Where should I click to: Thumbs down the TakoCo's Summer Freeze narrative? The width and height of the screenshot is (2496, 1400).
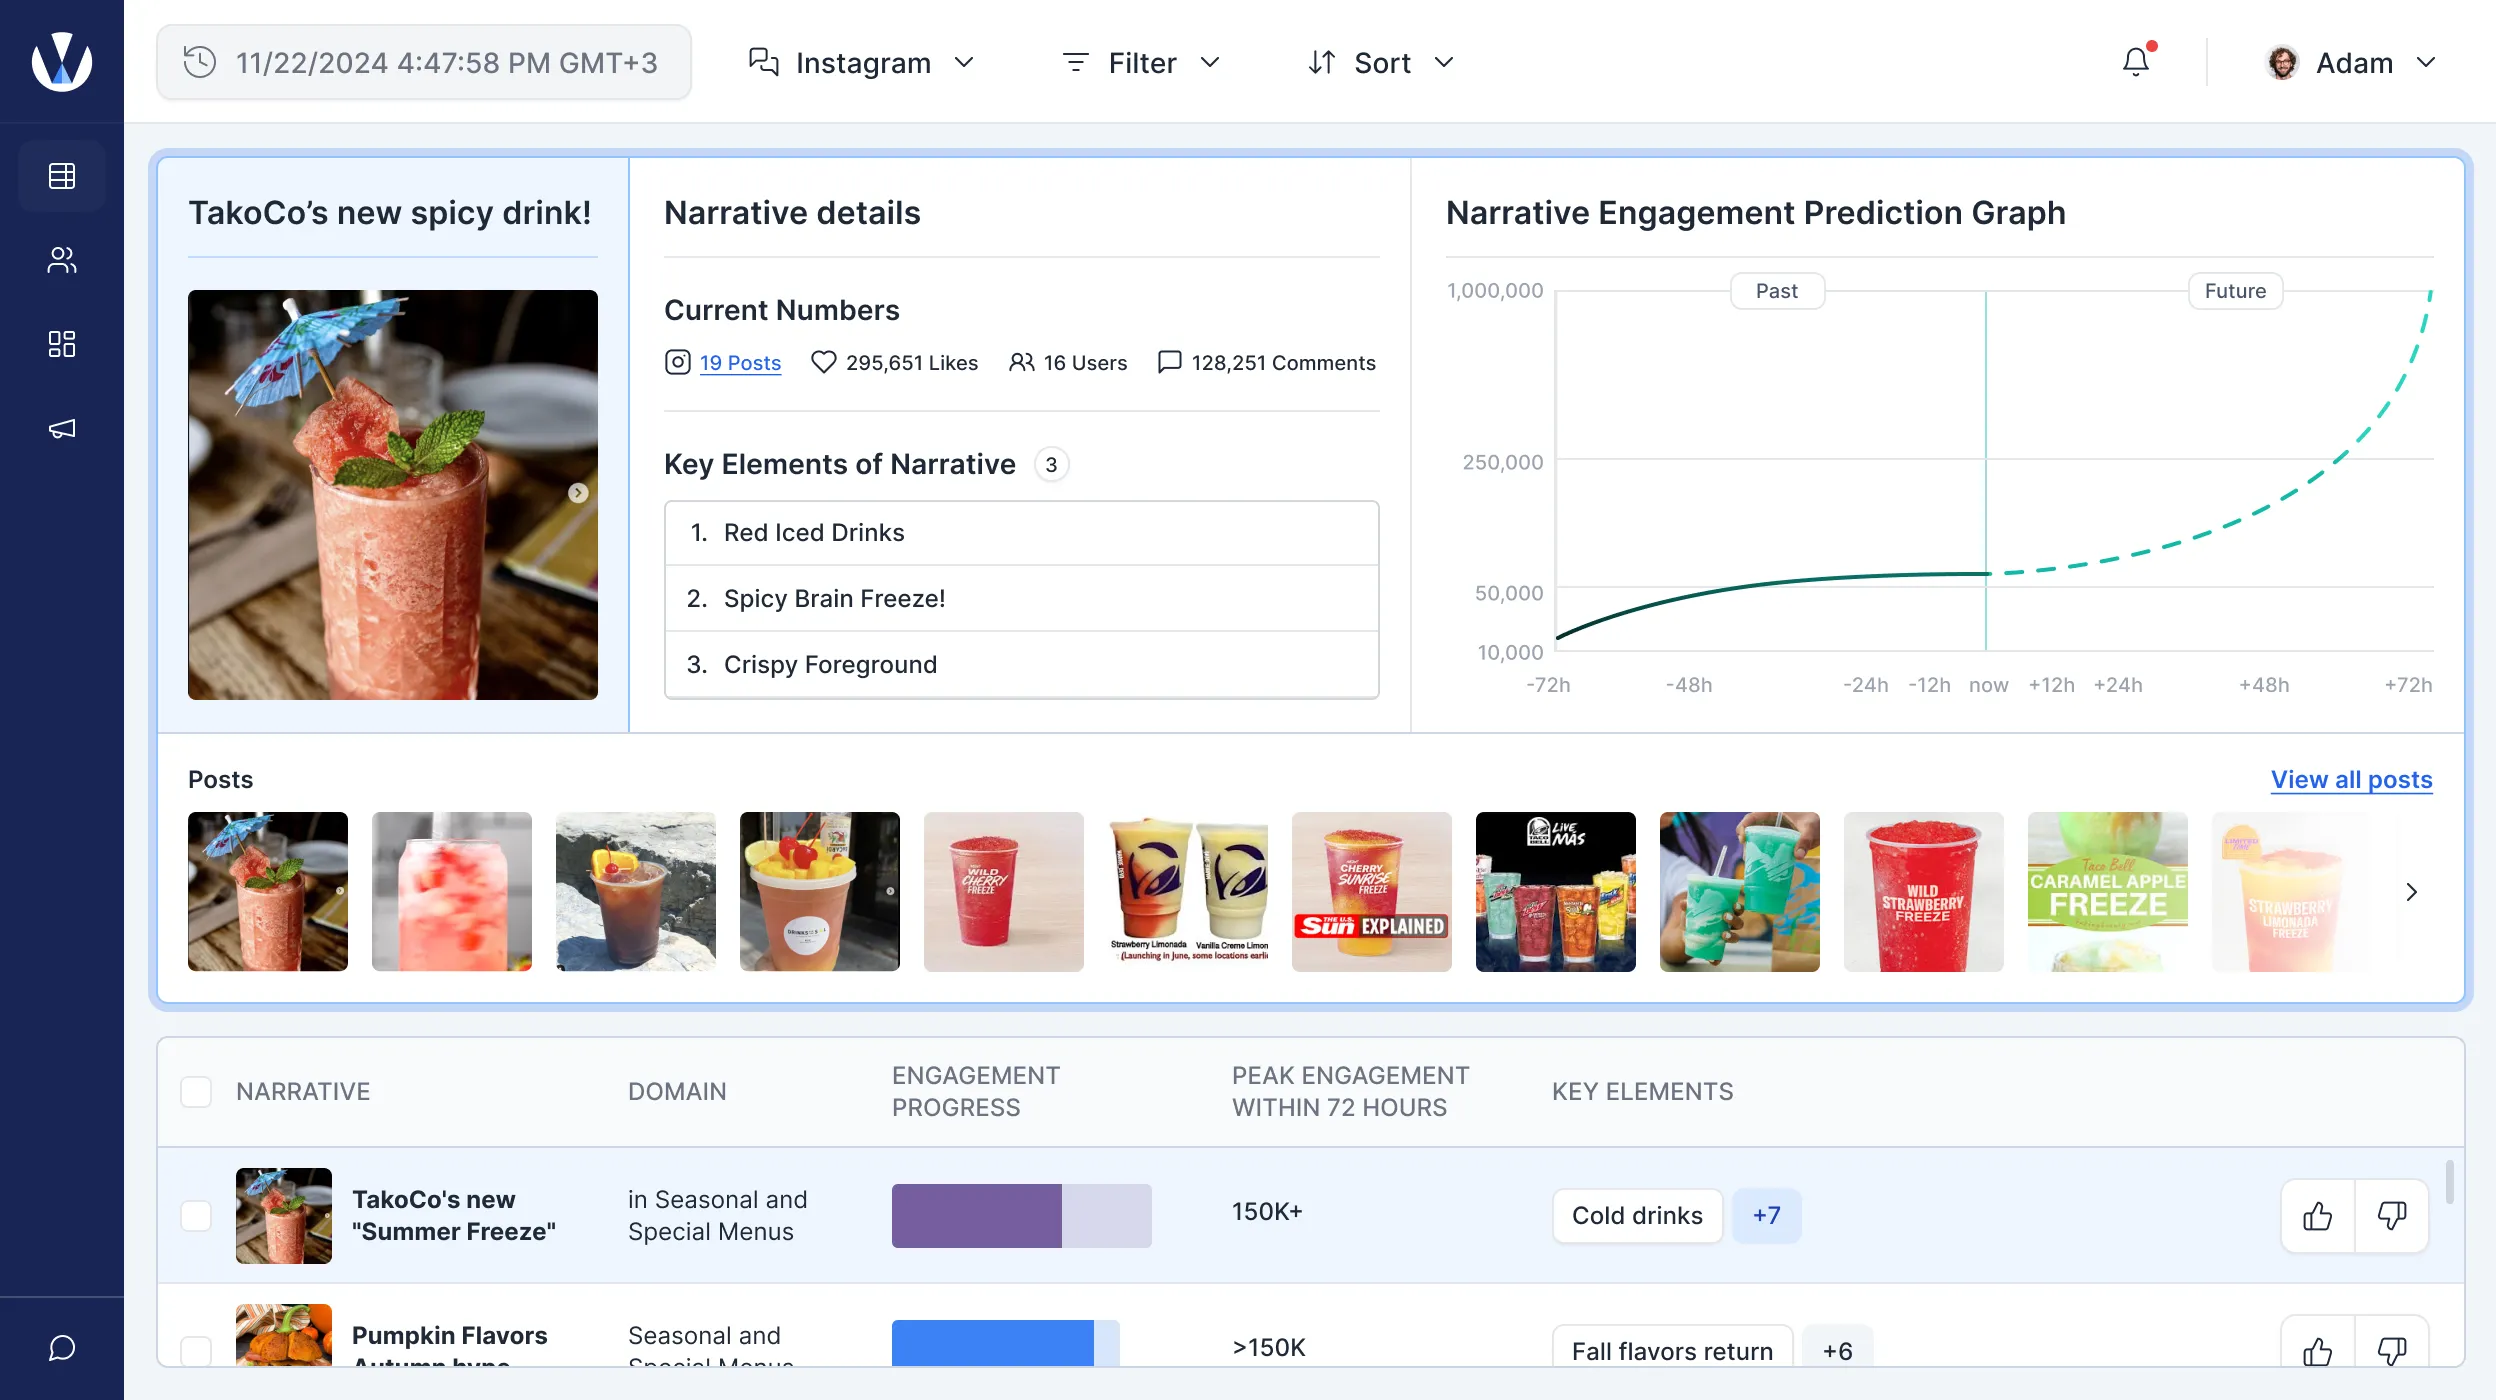point(2391,1216)
